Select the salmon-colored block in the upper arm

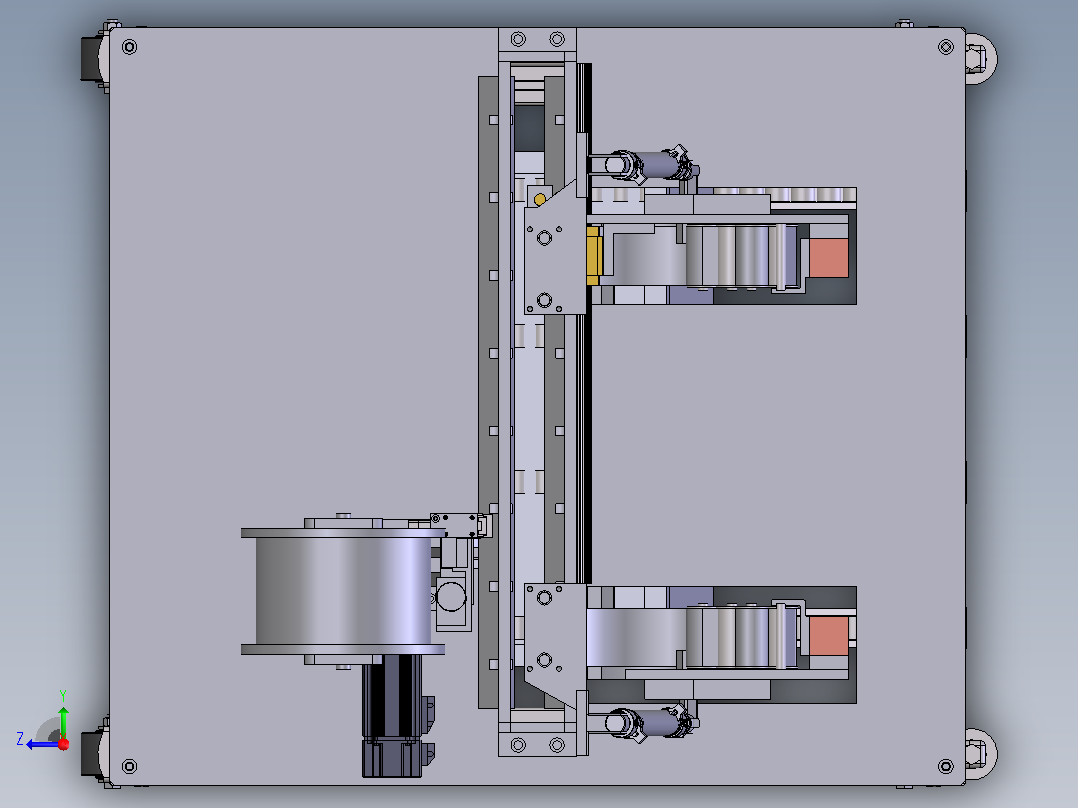(828, 258)
